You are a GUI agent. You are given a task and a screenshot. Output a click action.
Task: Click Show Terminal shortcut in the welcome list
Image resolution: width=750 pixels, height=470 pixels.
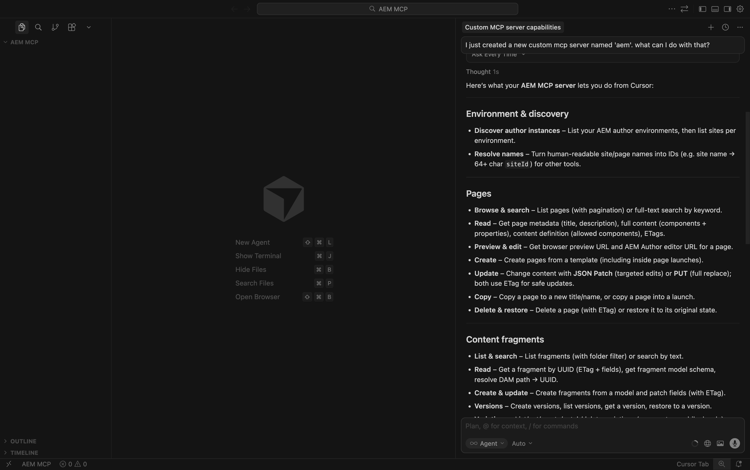[x=284, y=256]
